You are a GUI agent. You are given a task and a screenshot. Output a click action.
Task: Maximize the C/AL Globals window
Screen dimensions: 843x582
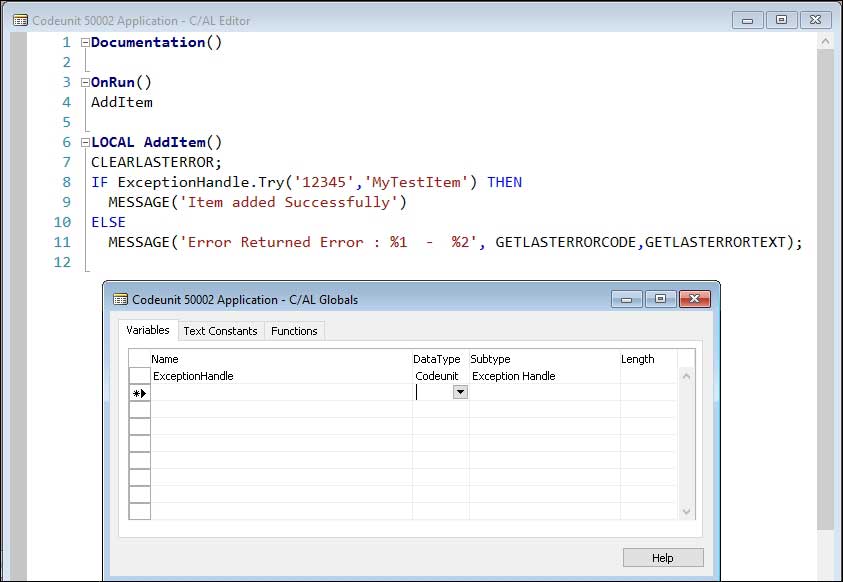tap(660, 298)
